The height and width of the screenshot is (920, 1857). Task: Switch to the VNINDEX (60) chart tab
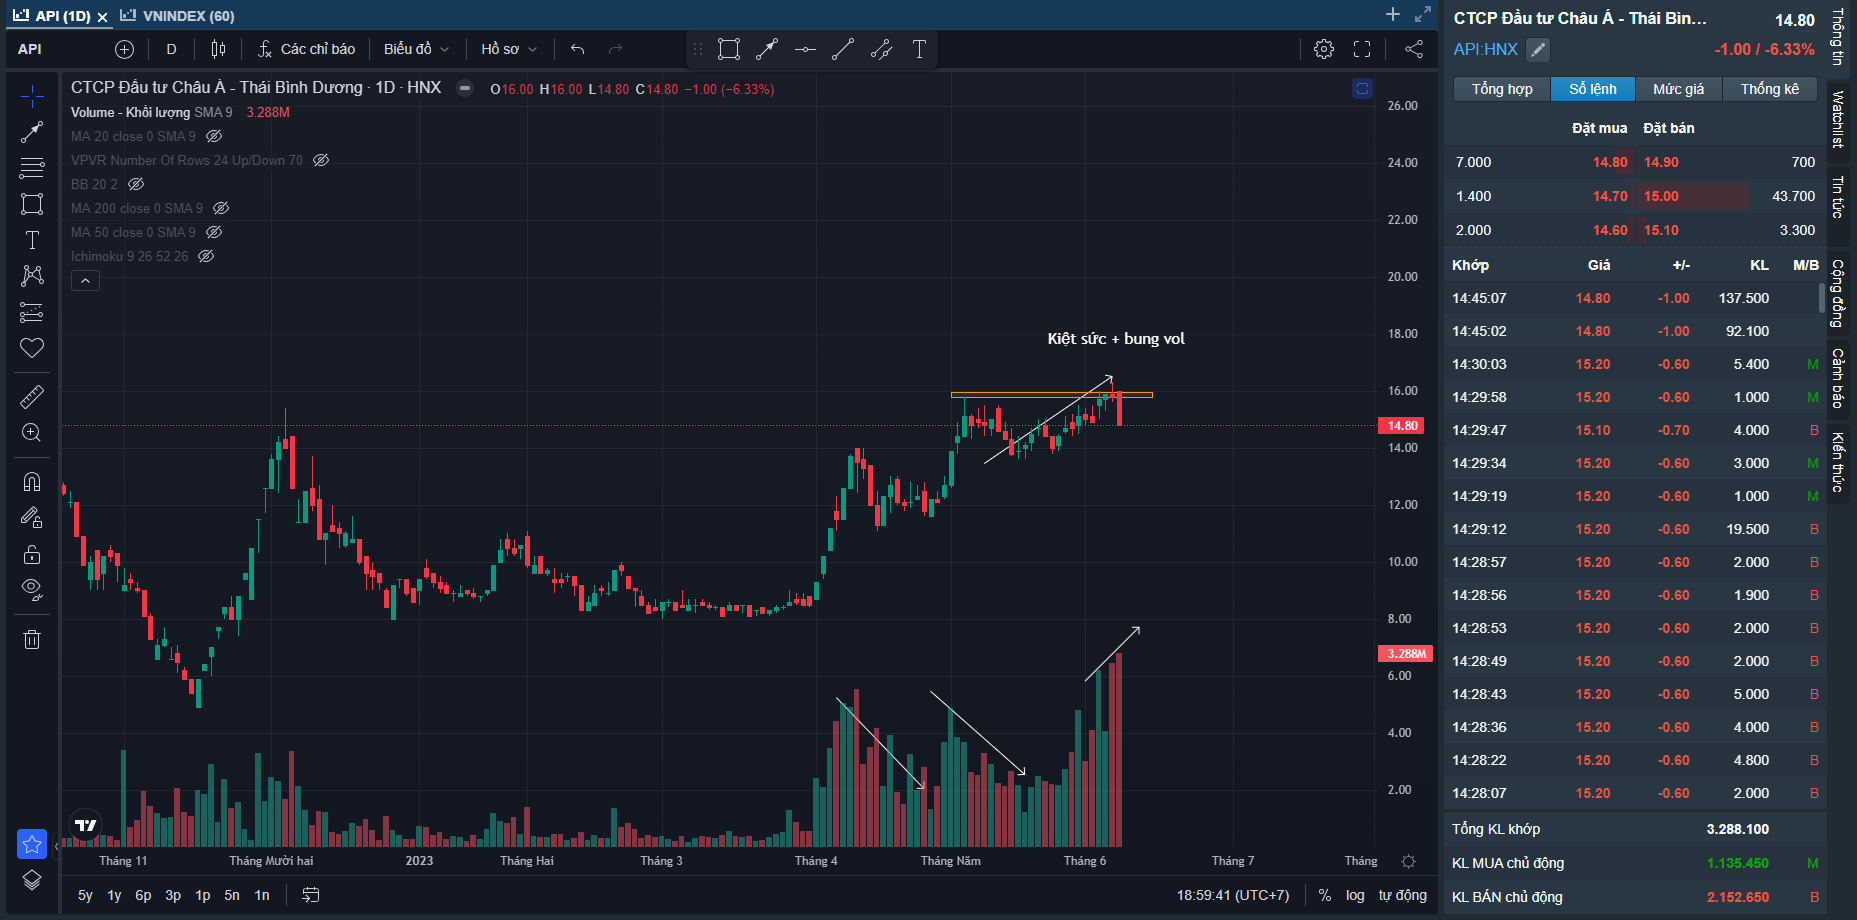pyautogui.click(x=178, y=16)
